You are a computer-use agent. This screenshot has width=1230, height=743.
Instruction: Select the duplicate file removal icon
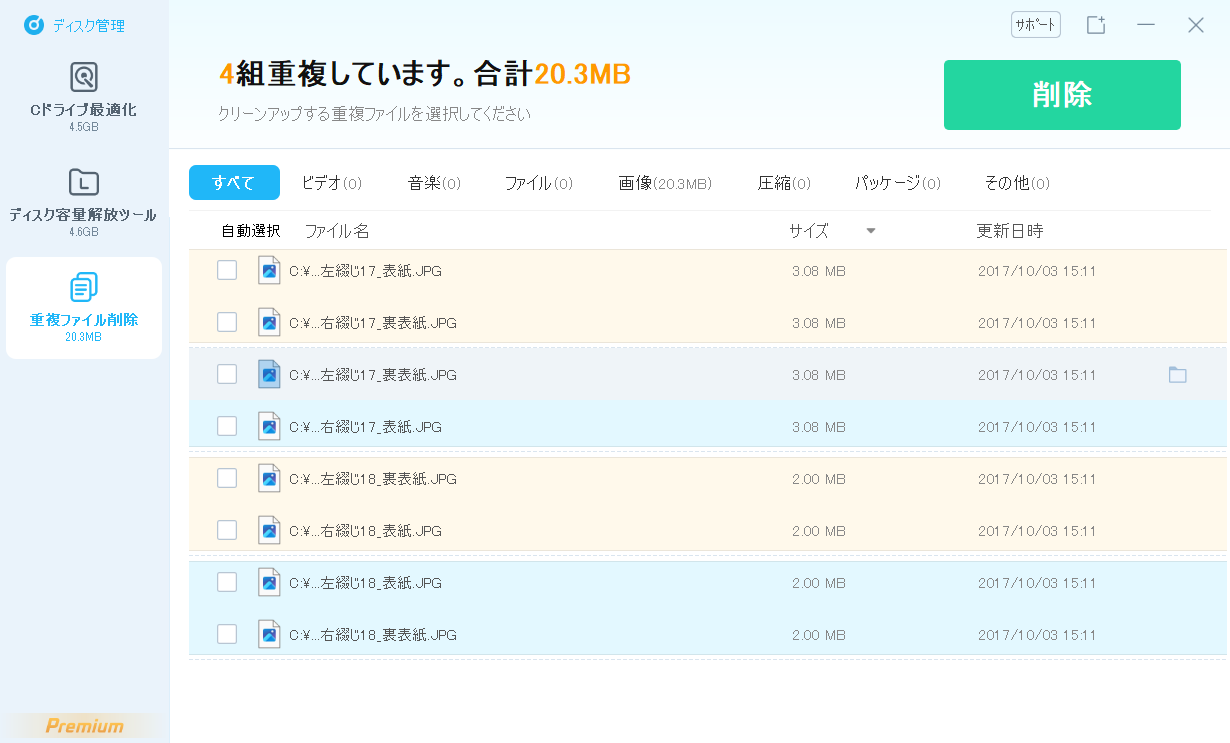click(x=84, y=287)
